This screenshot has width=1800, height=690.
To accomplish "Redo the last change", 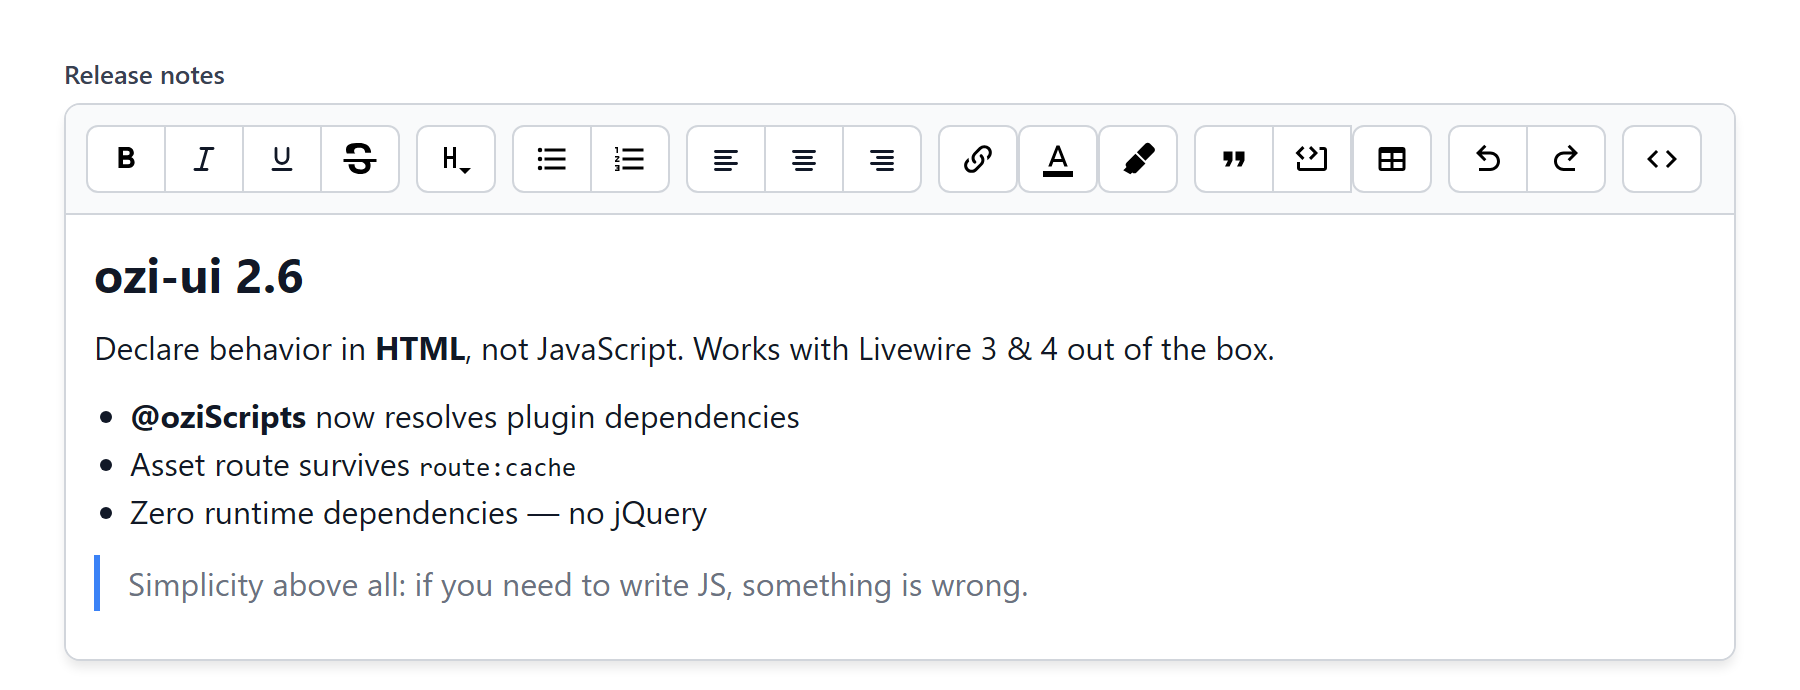I will pyautogui.click(x=1566, y=159).
